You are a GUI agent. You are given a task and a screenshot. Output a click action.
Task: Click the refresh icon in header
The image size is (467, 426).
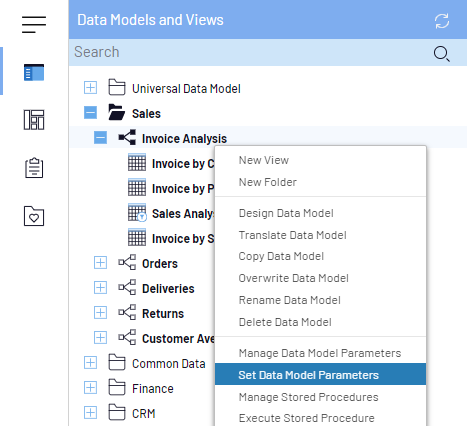(442, 21)
